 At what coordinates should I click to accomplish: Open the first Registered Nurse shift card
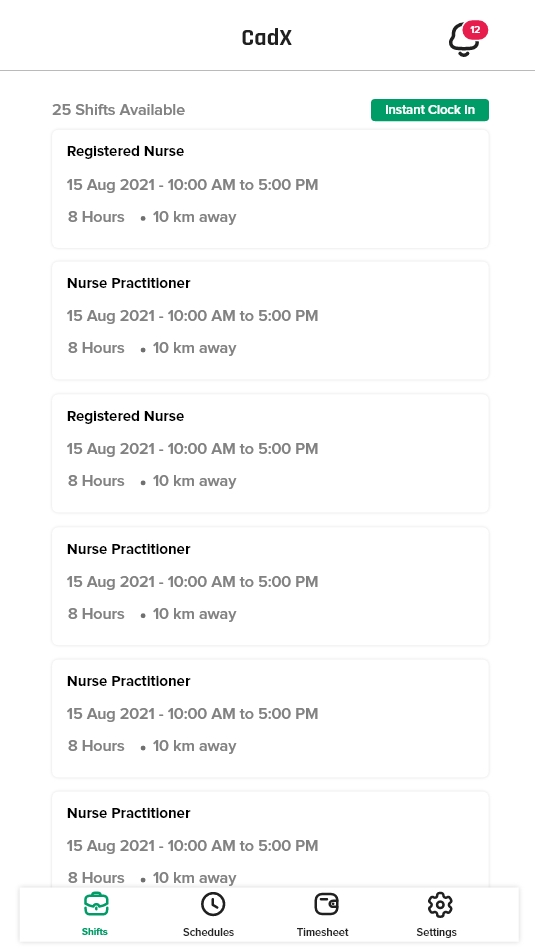pyautogui.click(x=270, y=189)
